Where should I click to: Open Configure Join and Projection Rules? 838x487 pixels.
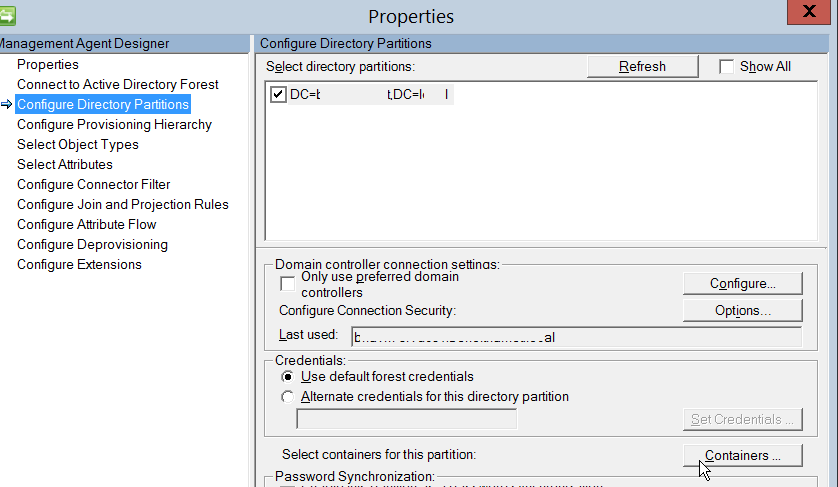click(x=122, y=205)
